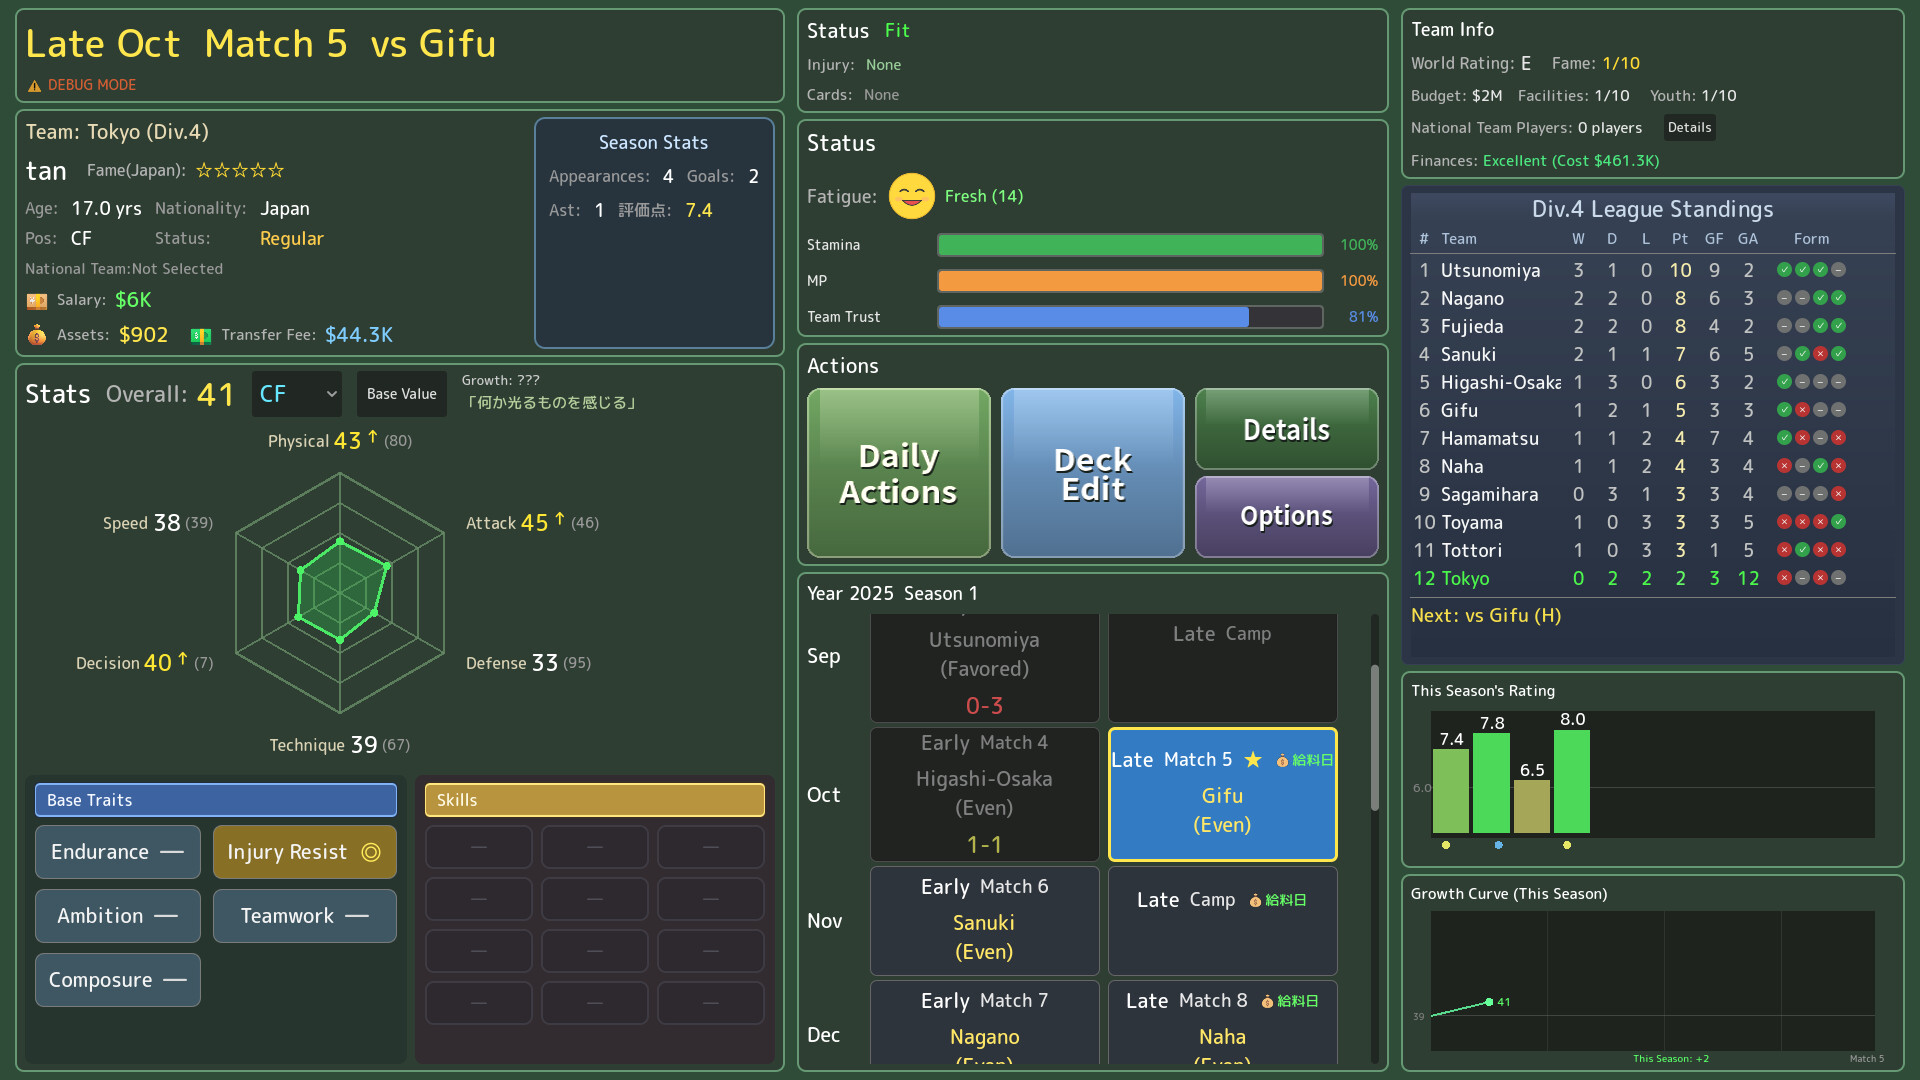
Task: Click the happy fatigue face icon
Action: [x=911, y=196]
